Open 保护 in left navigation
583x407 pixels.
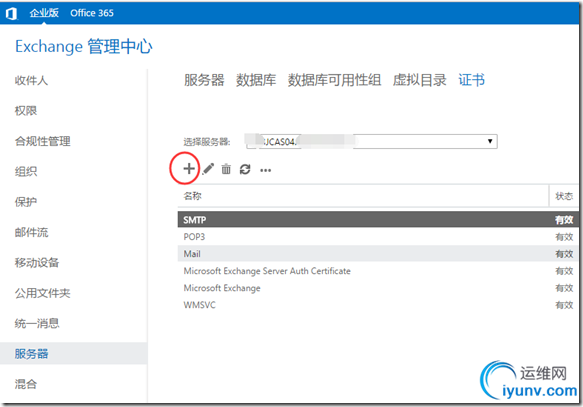click(26, 202)
